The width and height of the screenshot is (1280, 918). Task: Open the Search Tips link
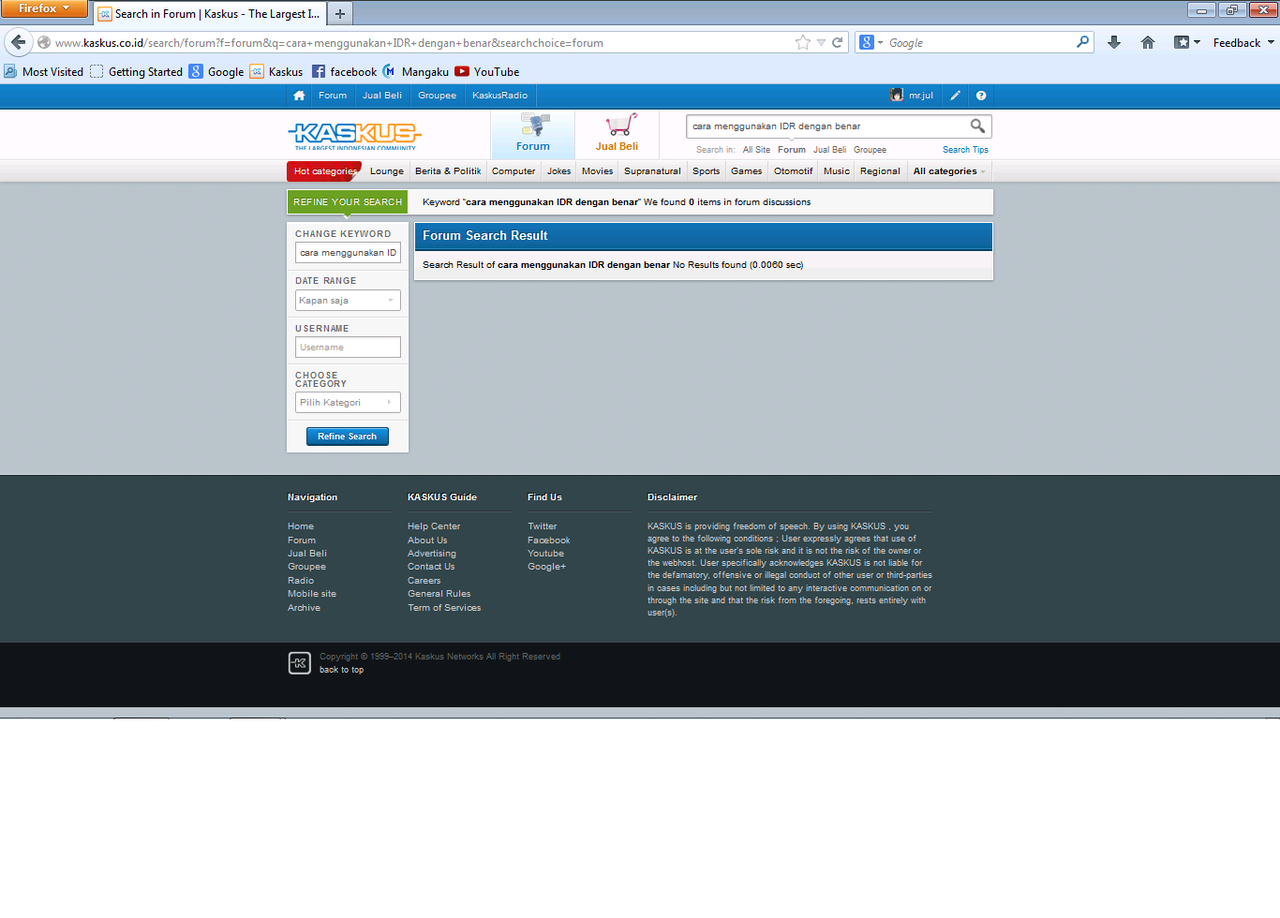[966, 150]
